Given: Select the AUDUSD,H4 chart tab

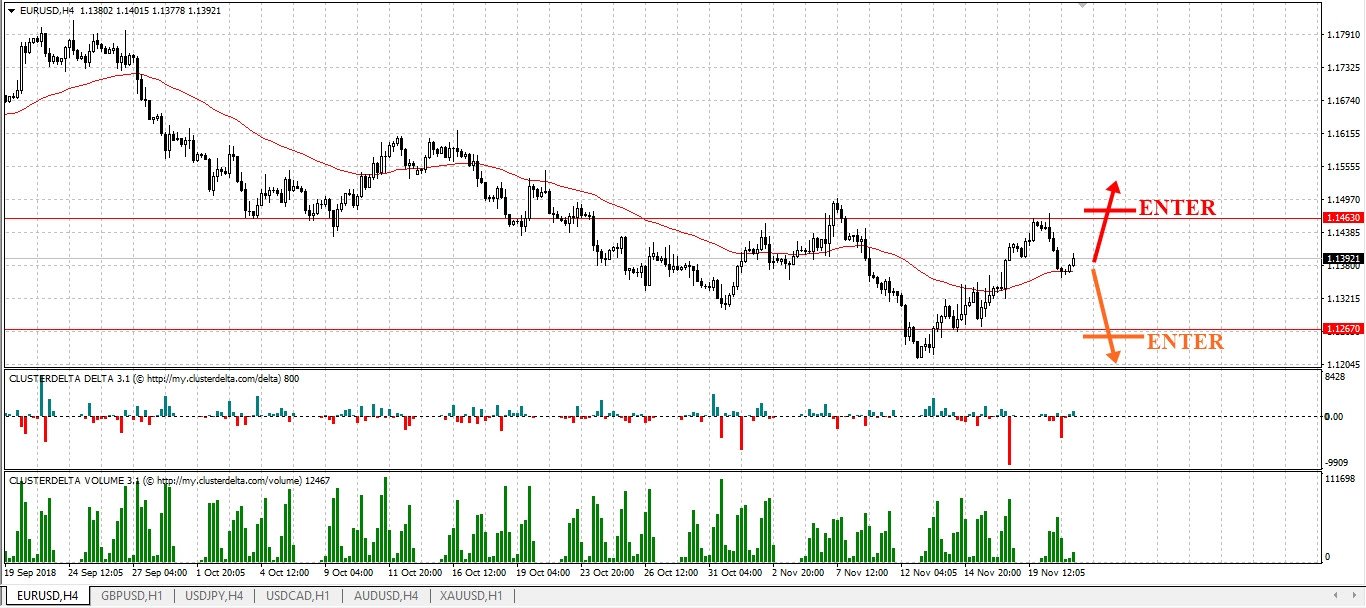Looking at the screenshot, I should 384,596.
